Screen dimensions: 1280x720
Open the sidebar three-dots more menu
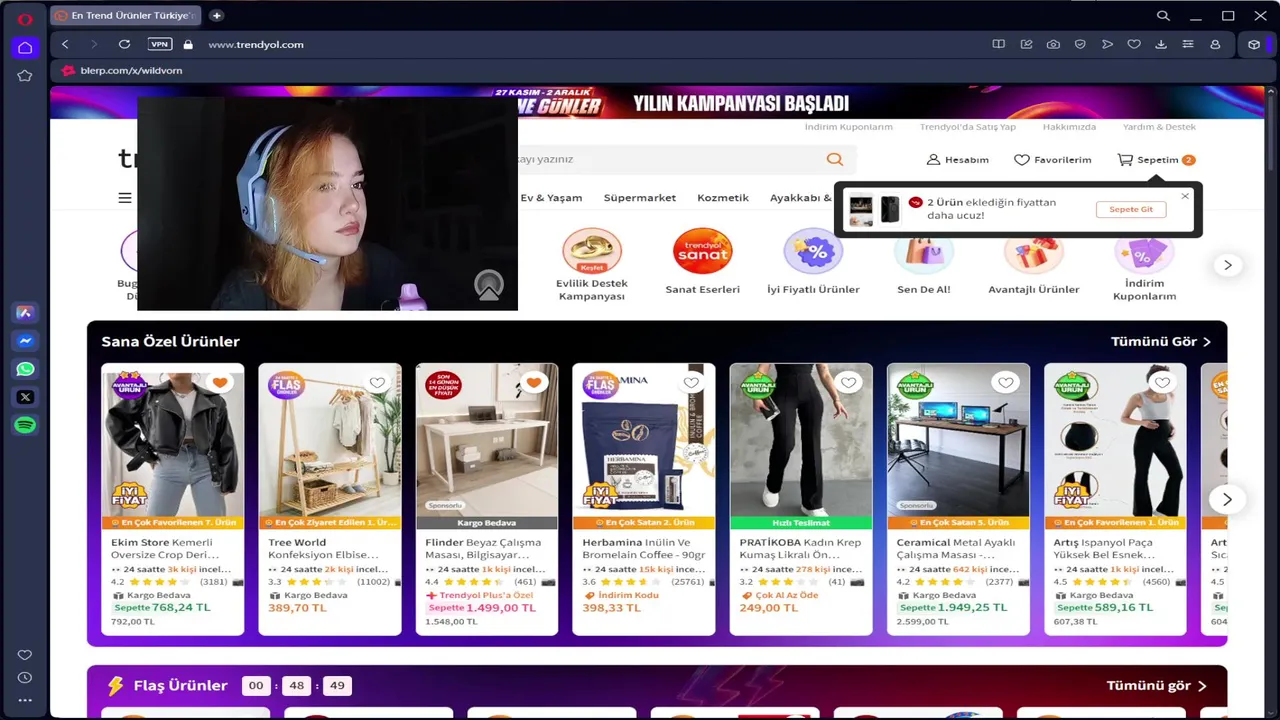[x=25, y=701]
